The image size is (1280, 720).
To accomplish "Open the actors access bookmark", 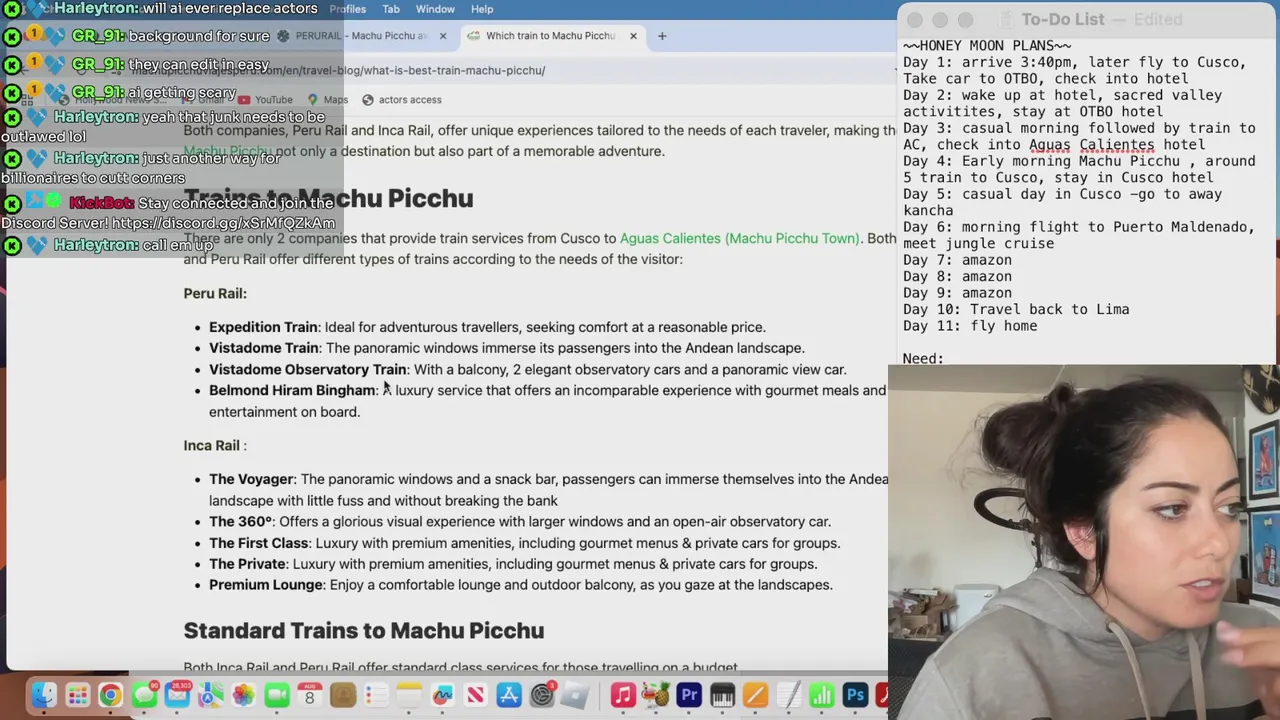I will (x=402, y=100).
